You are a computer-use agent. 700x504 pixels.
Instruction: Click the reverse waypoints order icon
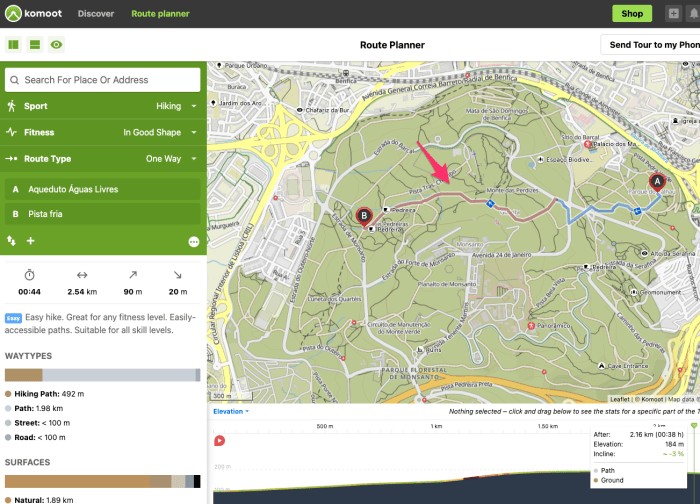(12, 241)
